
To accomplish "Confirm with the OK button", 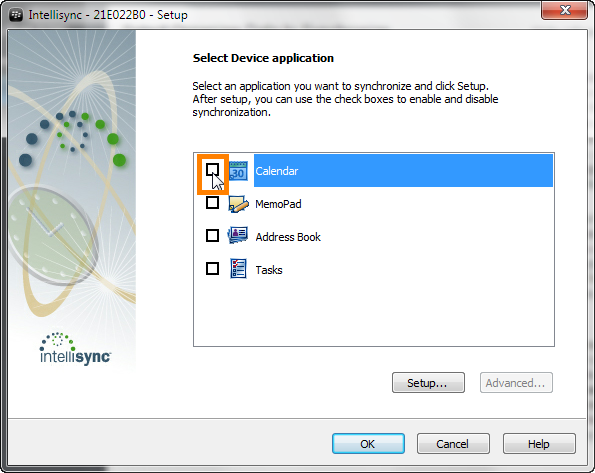I will click(368, 444).
